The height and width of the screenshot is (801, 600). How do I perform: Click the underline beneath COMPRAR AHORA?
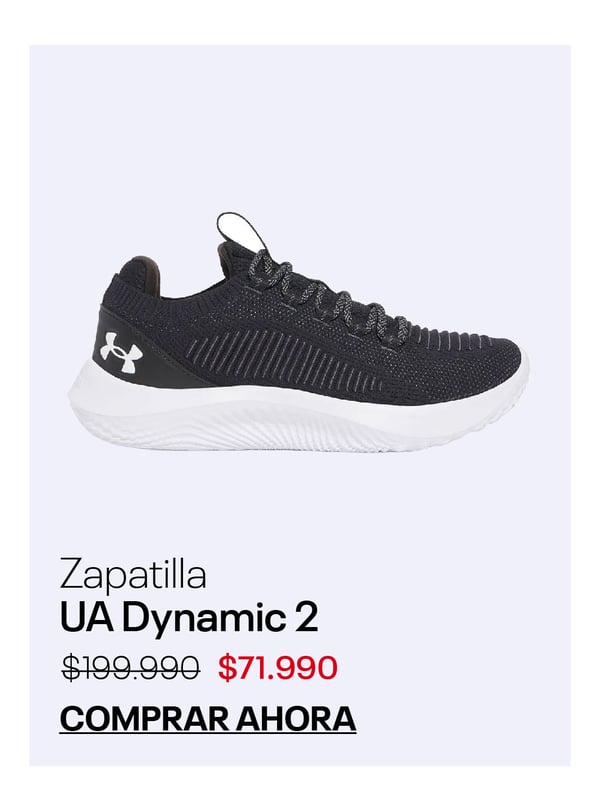coord(207,735)
